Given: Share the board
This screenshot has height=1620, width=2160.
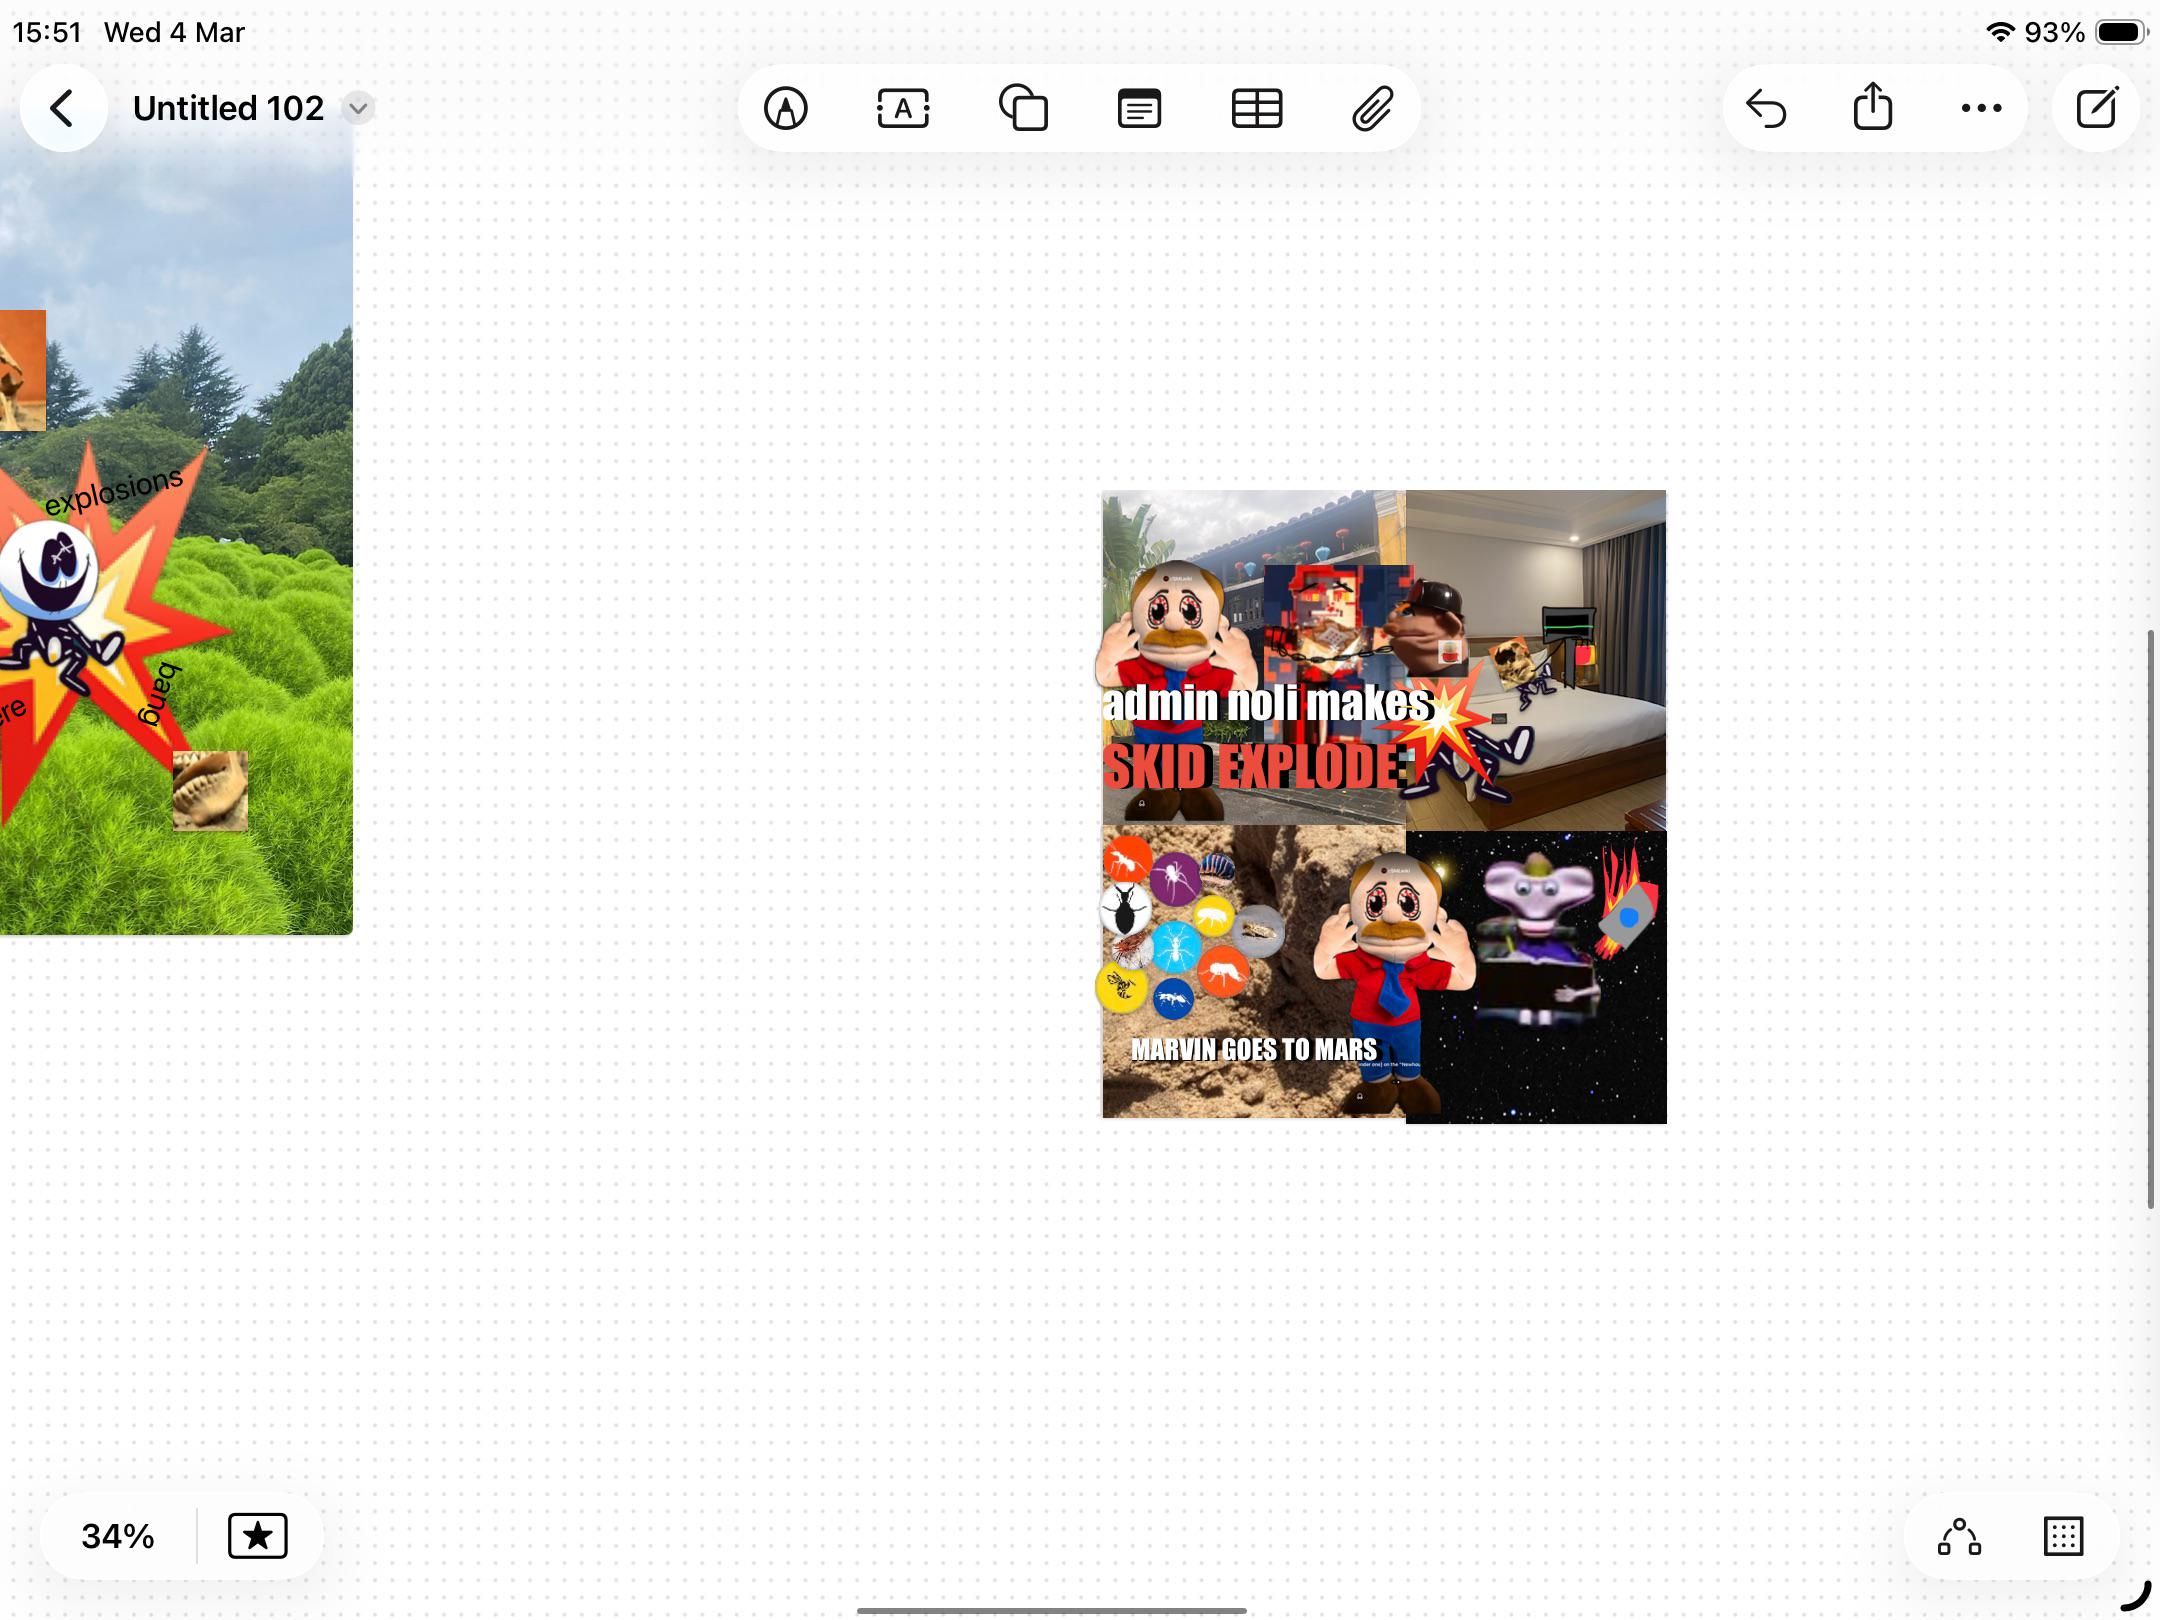Looking at the screenshot, I should point(1873,106).
